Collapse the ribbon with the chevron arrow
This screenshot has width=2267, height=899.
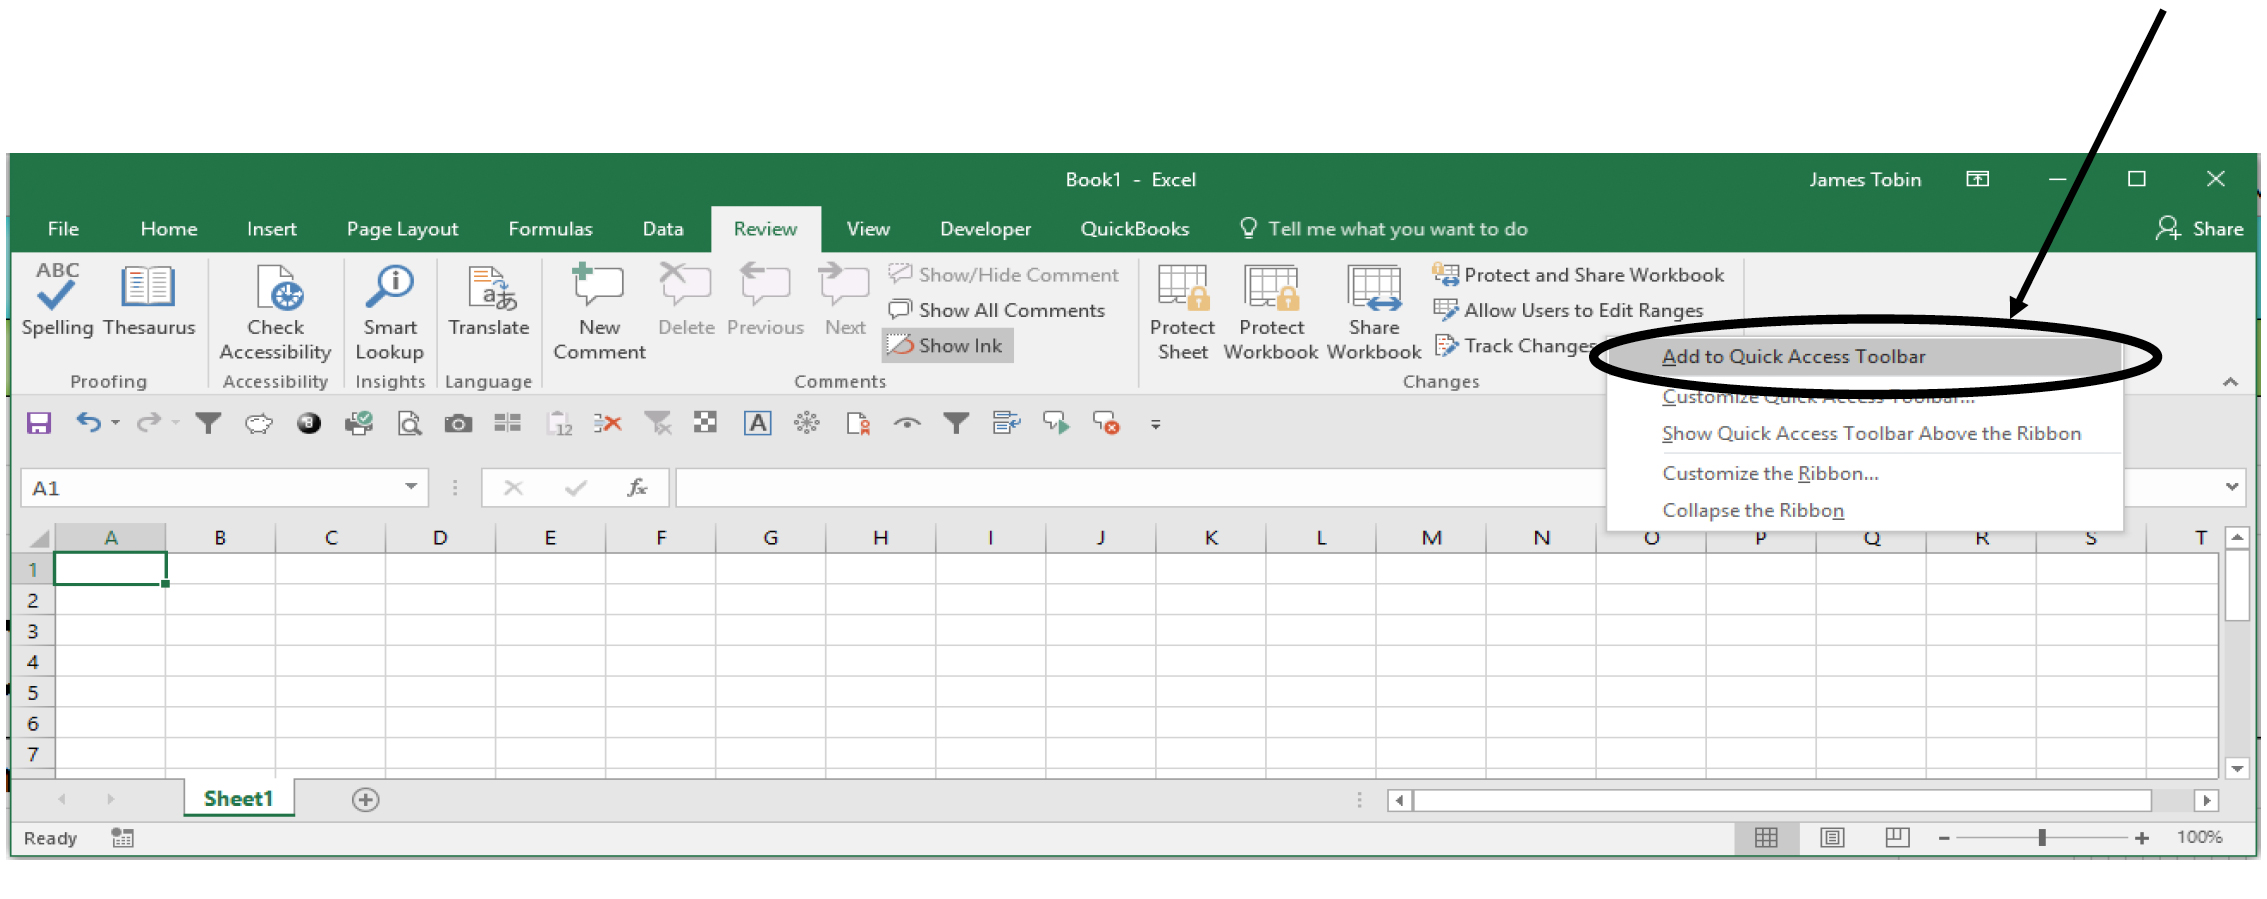tap(2230, 382)
